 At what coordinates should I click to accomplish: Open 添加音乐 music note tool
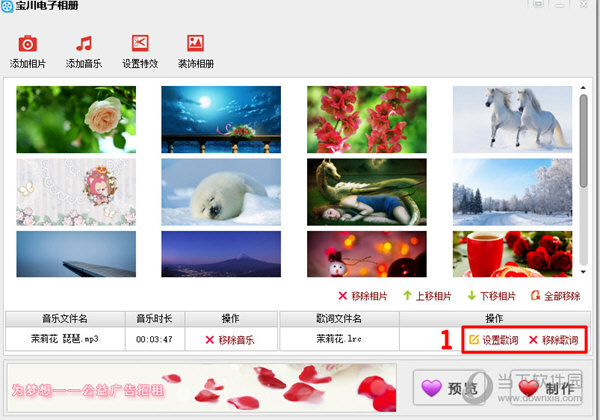pyautogui.click(x=84, y=45)
